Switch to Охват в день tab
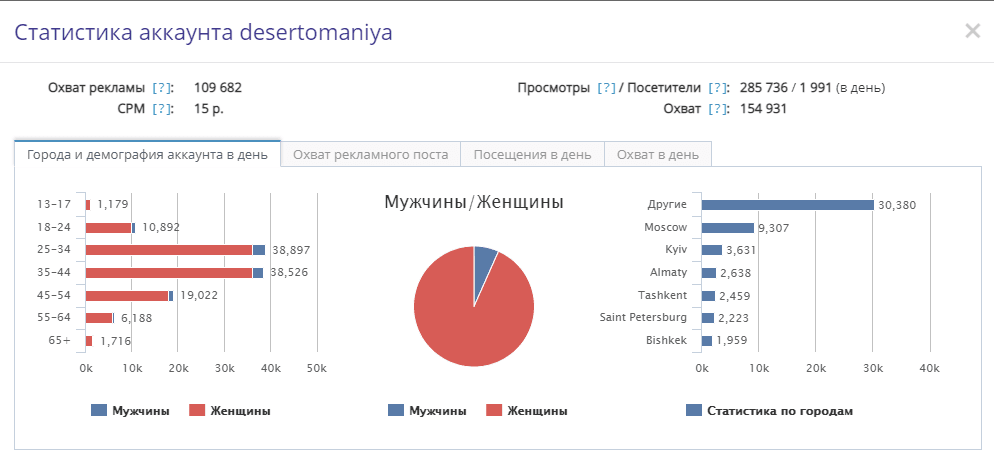 658,155
